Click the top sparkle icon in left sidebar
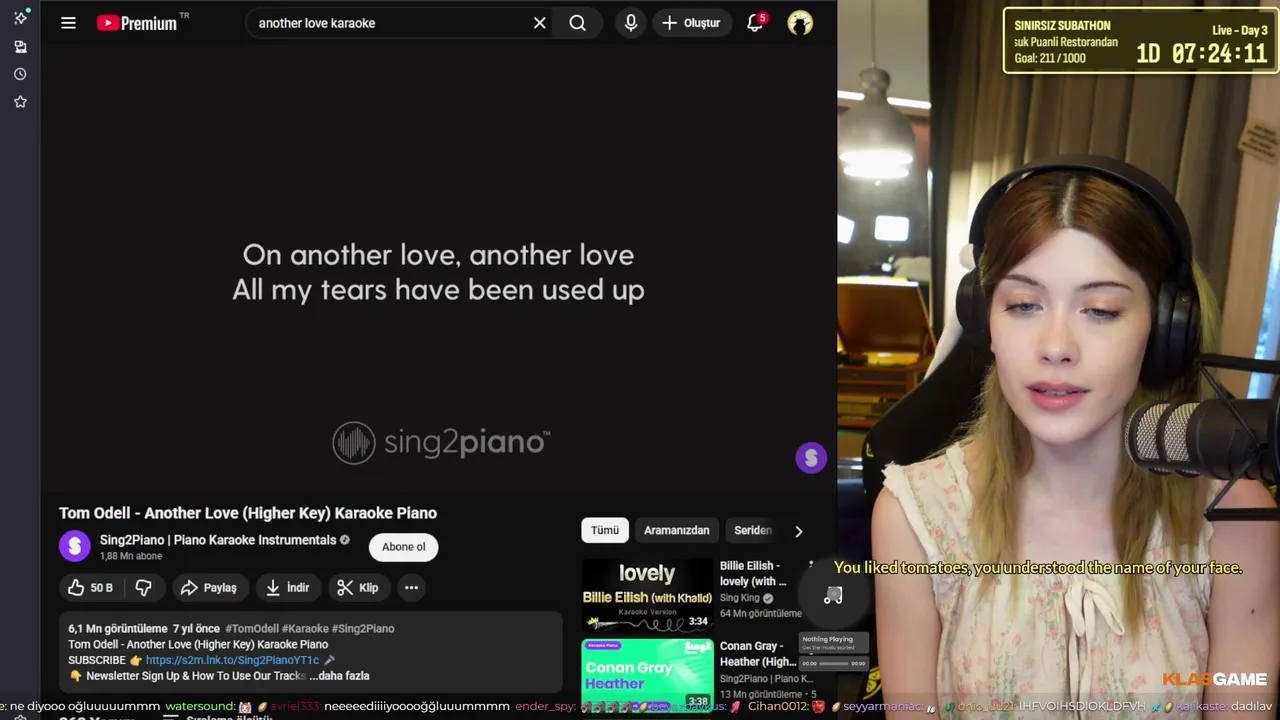 (x=20, y=17)
